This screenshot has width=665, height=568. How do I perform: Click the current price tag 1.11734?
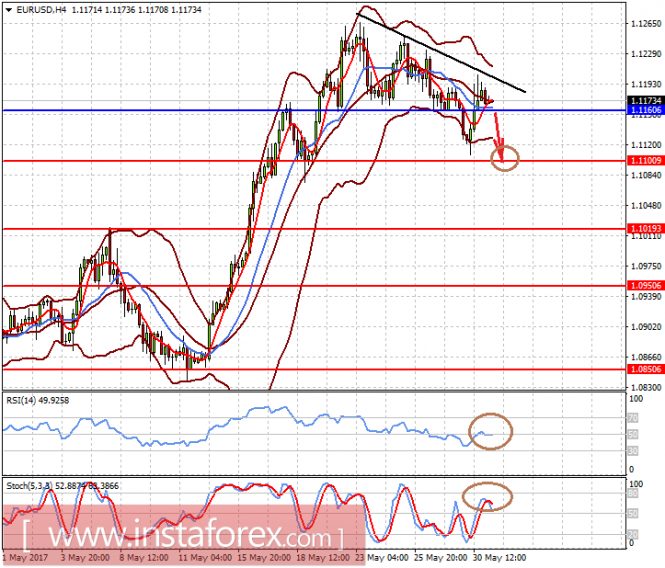point(646,101)
